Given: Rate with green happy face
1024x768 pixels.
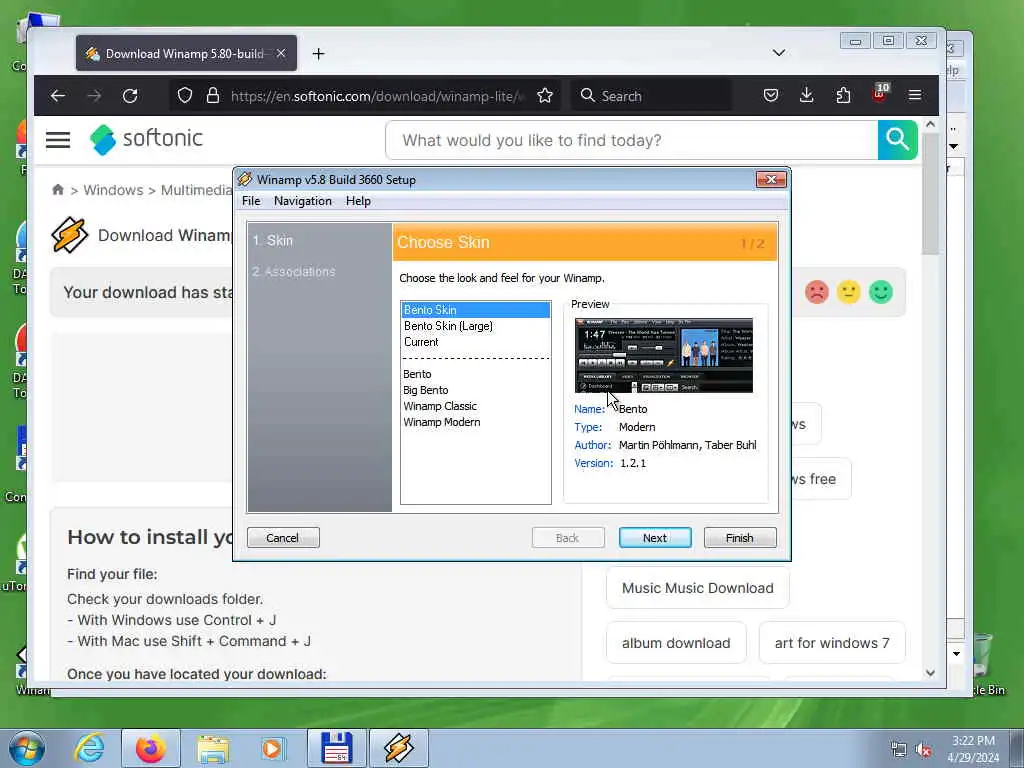Looking at the screenshot, I should 880,292.
